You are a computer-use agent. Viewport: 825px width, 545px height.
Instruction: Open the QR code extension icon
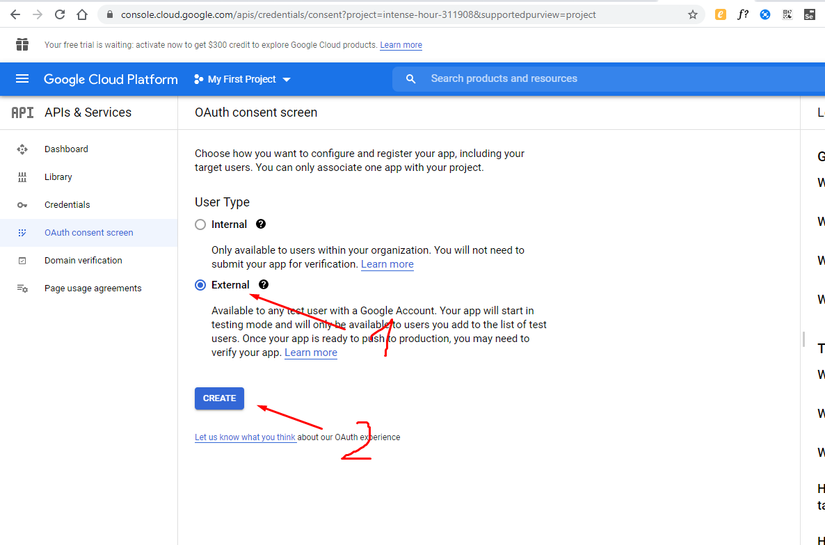787,15
